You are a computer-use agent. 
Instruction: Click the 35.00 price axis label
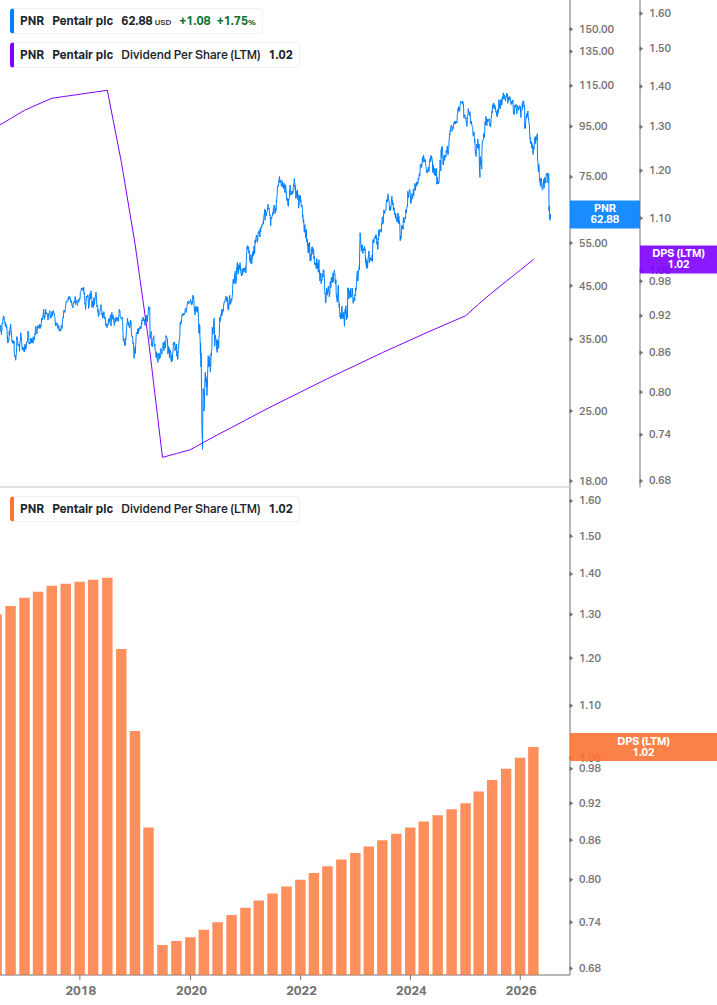click(x=593, y=339)
